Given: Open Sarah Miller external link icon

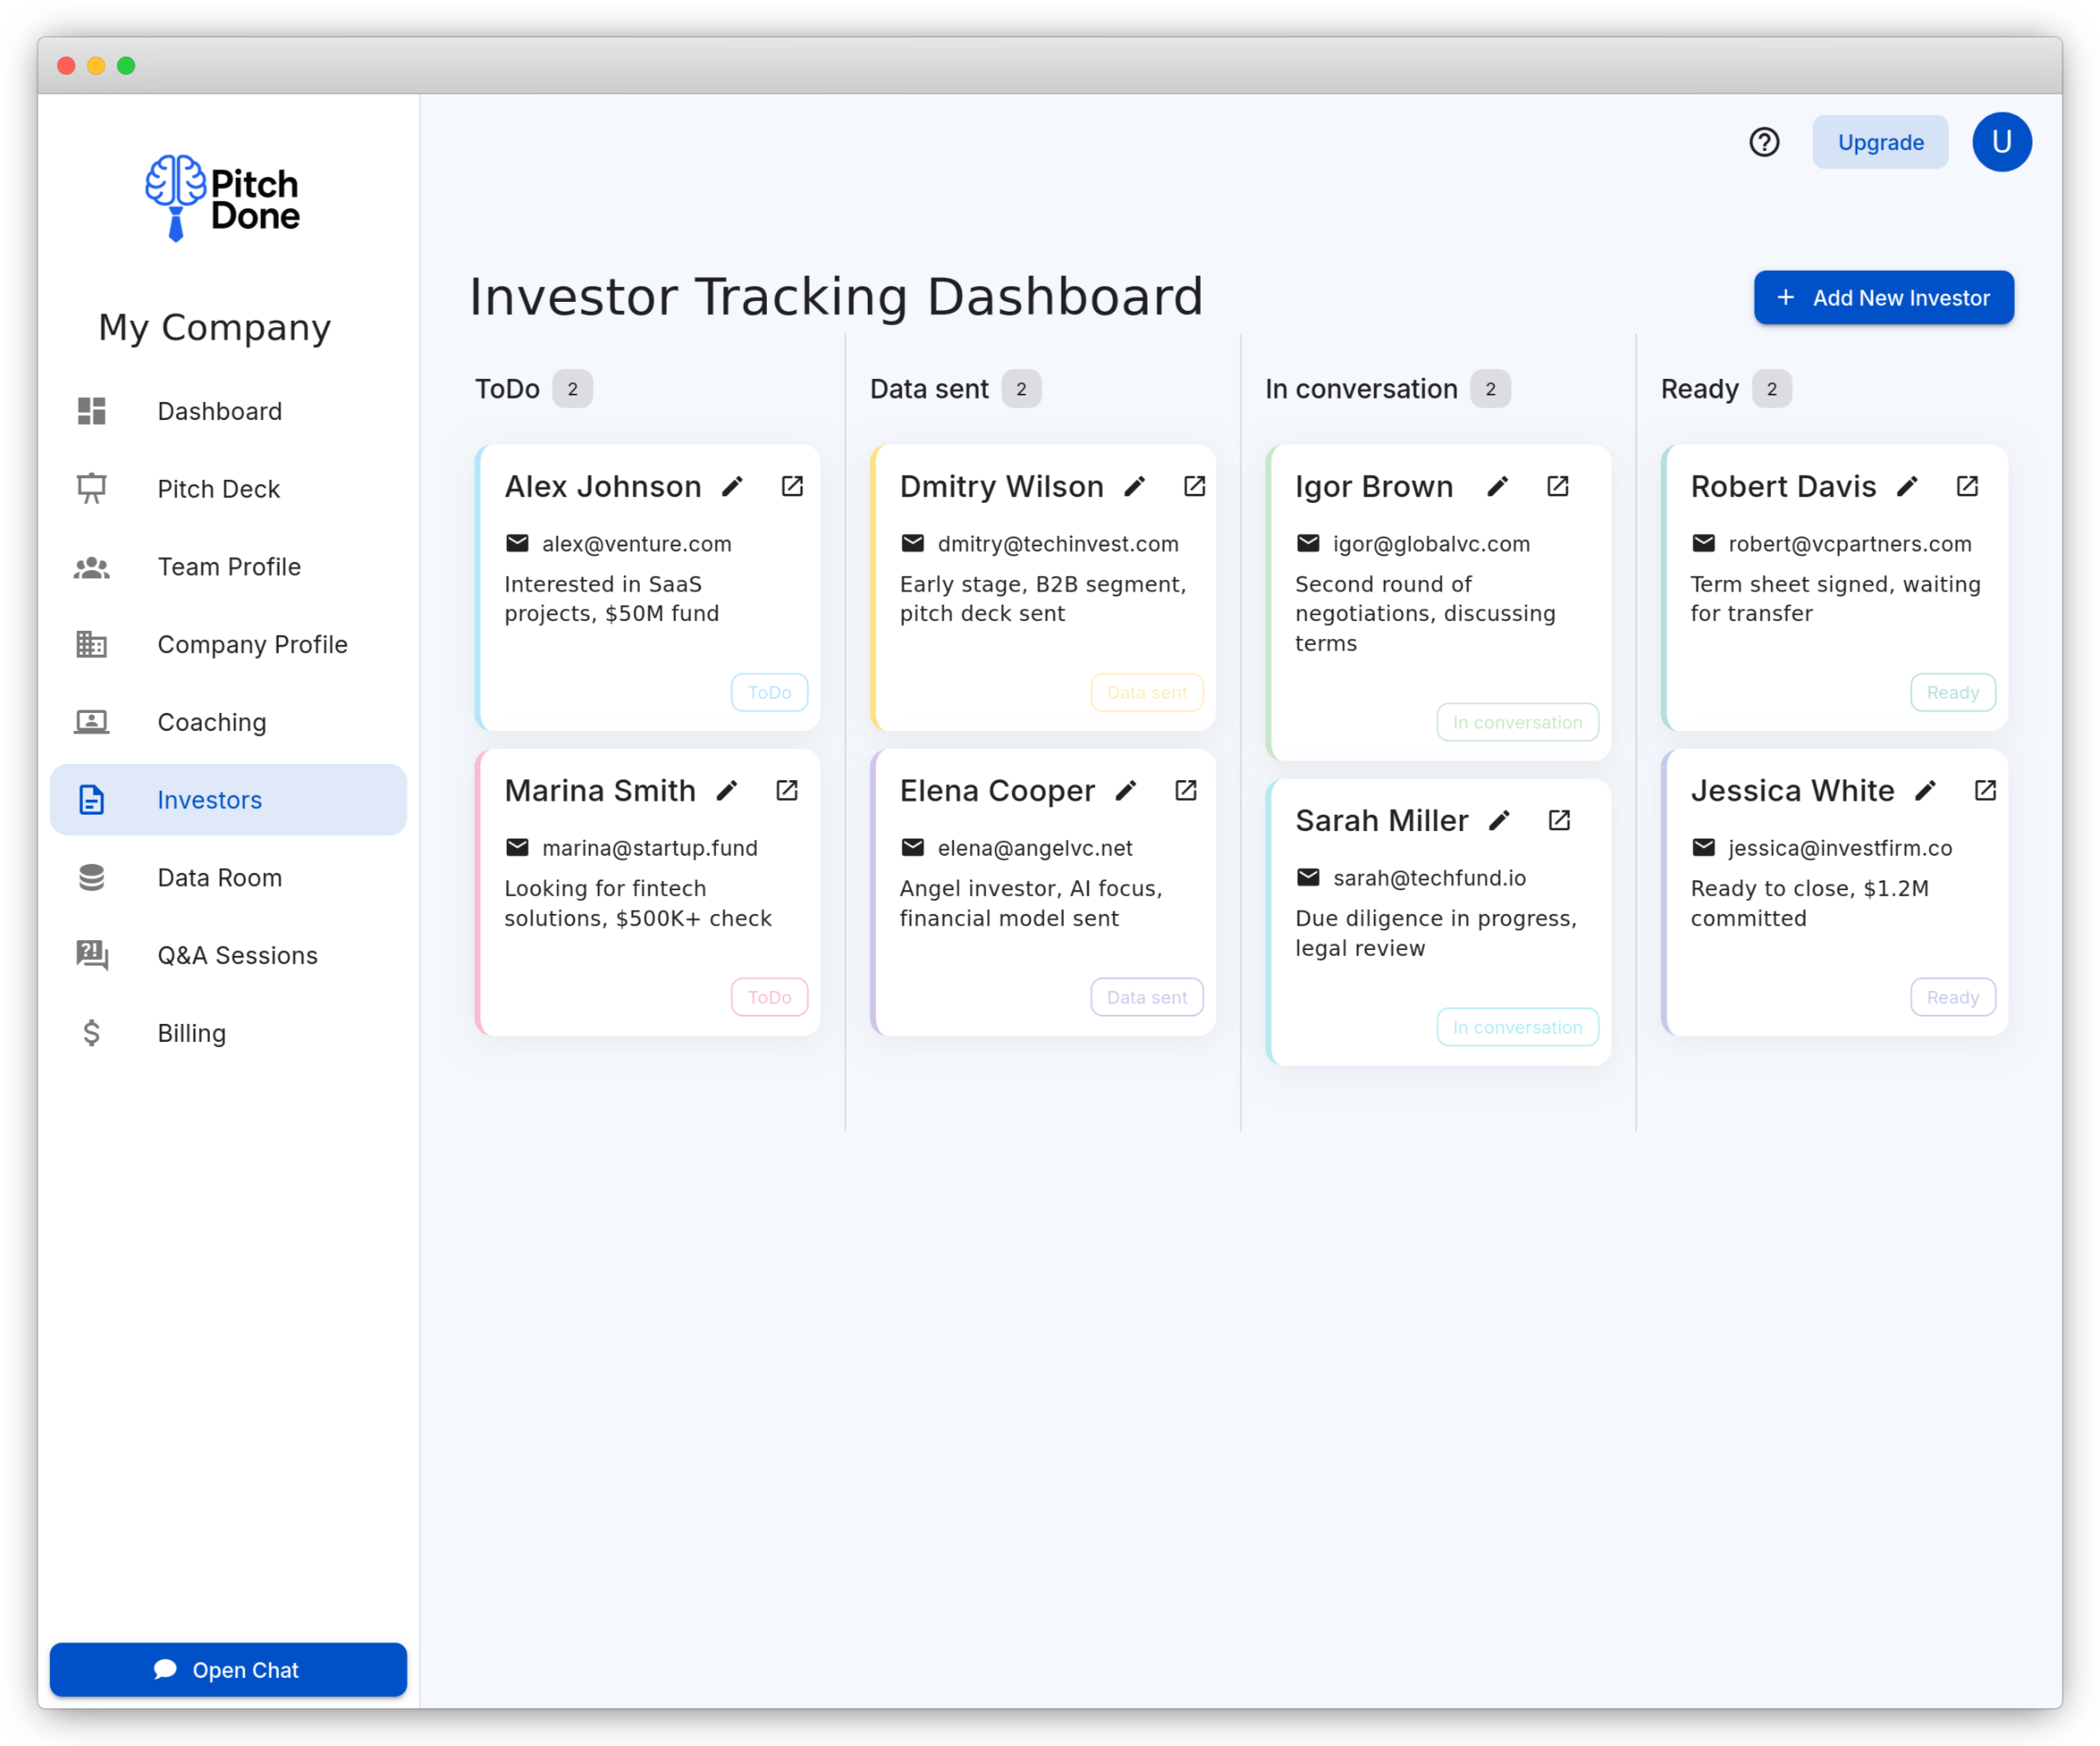Looking at the screenshot, I should [x=1559, y=820].
